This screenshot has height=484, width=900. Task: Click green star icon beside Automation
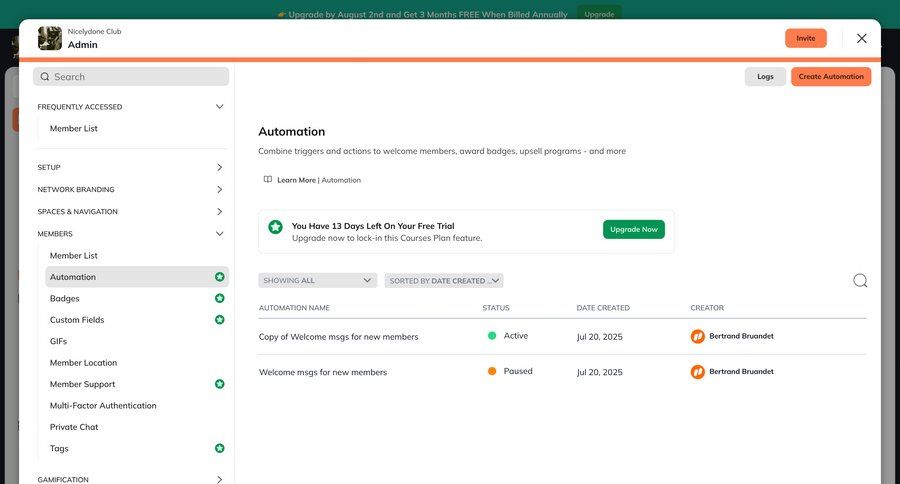219,277
